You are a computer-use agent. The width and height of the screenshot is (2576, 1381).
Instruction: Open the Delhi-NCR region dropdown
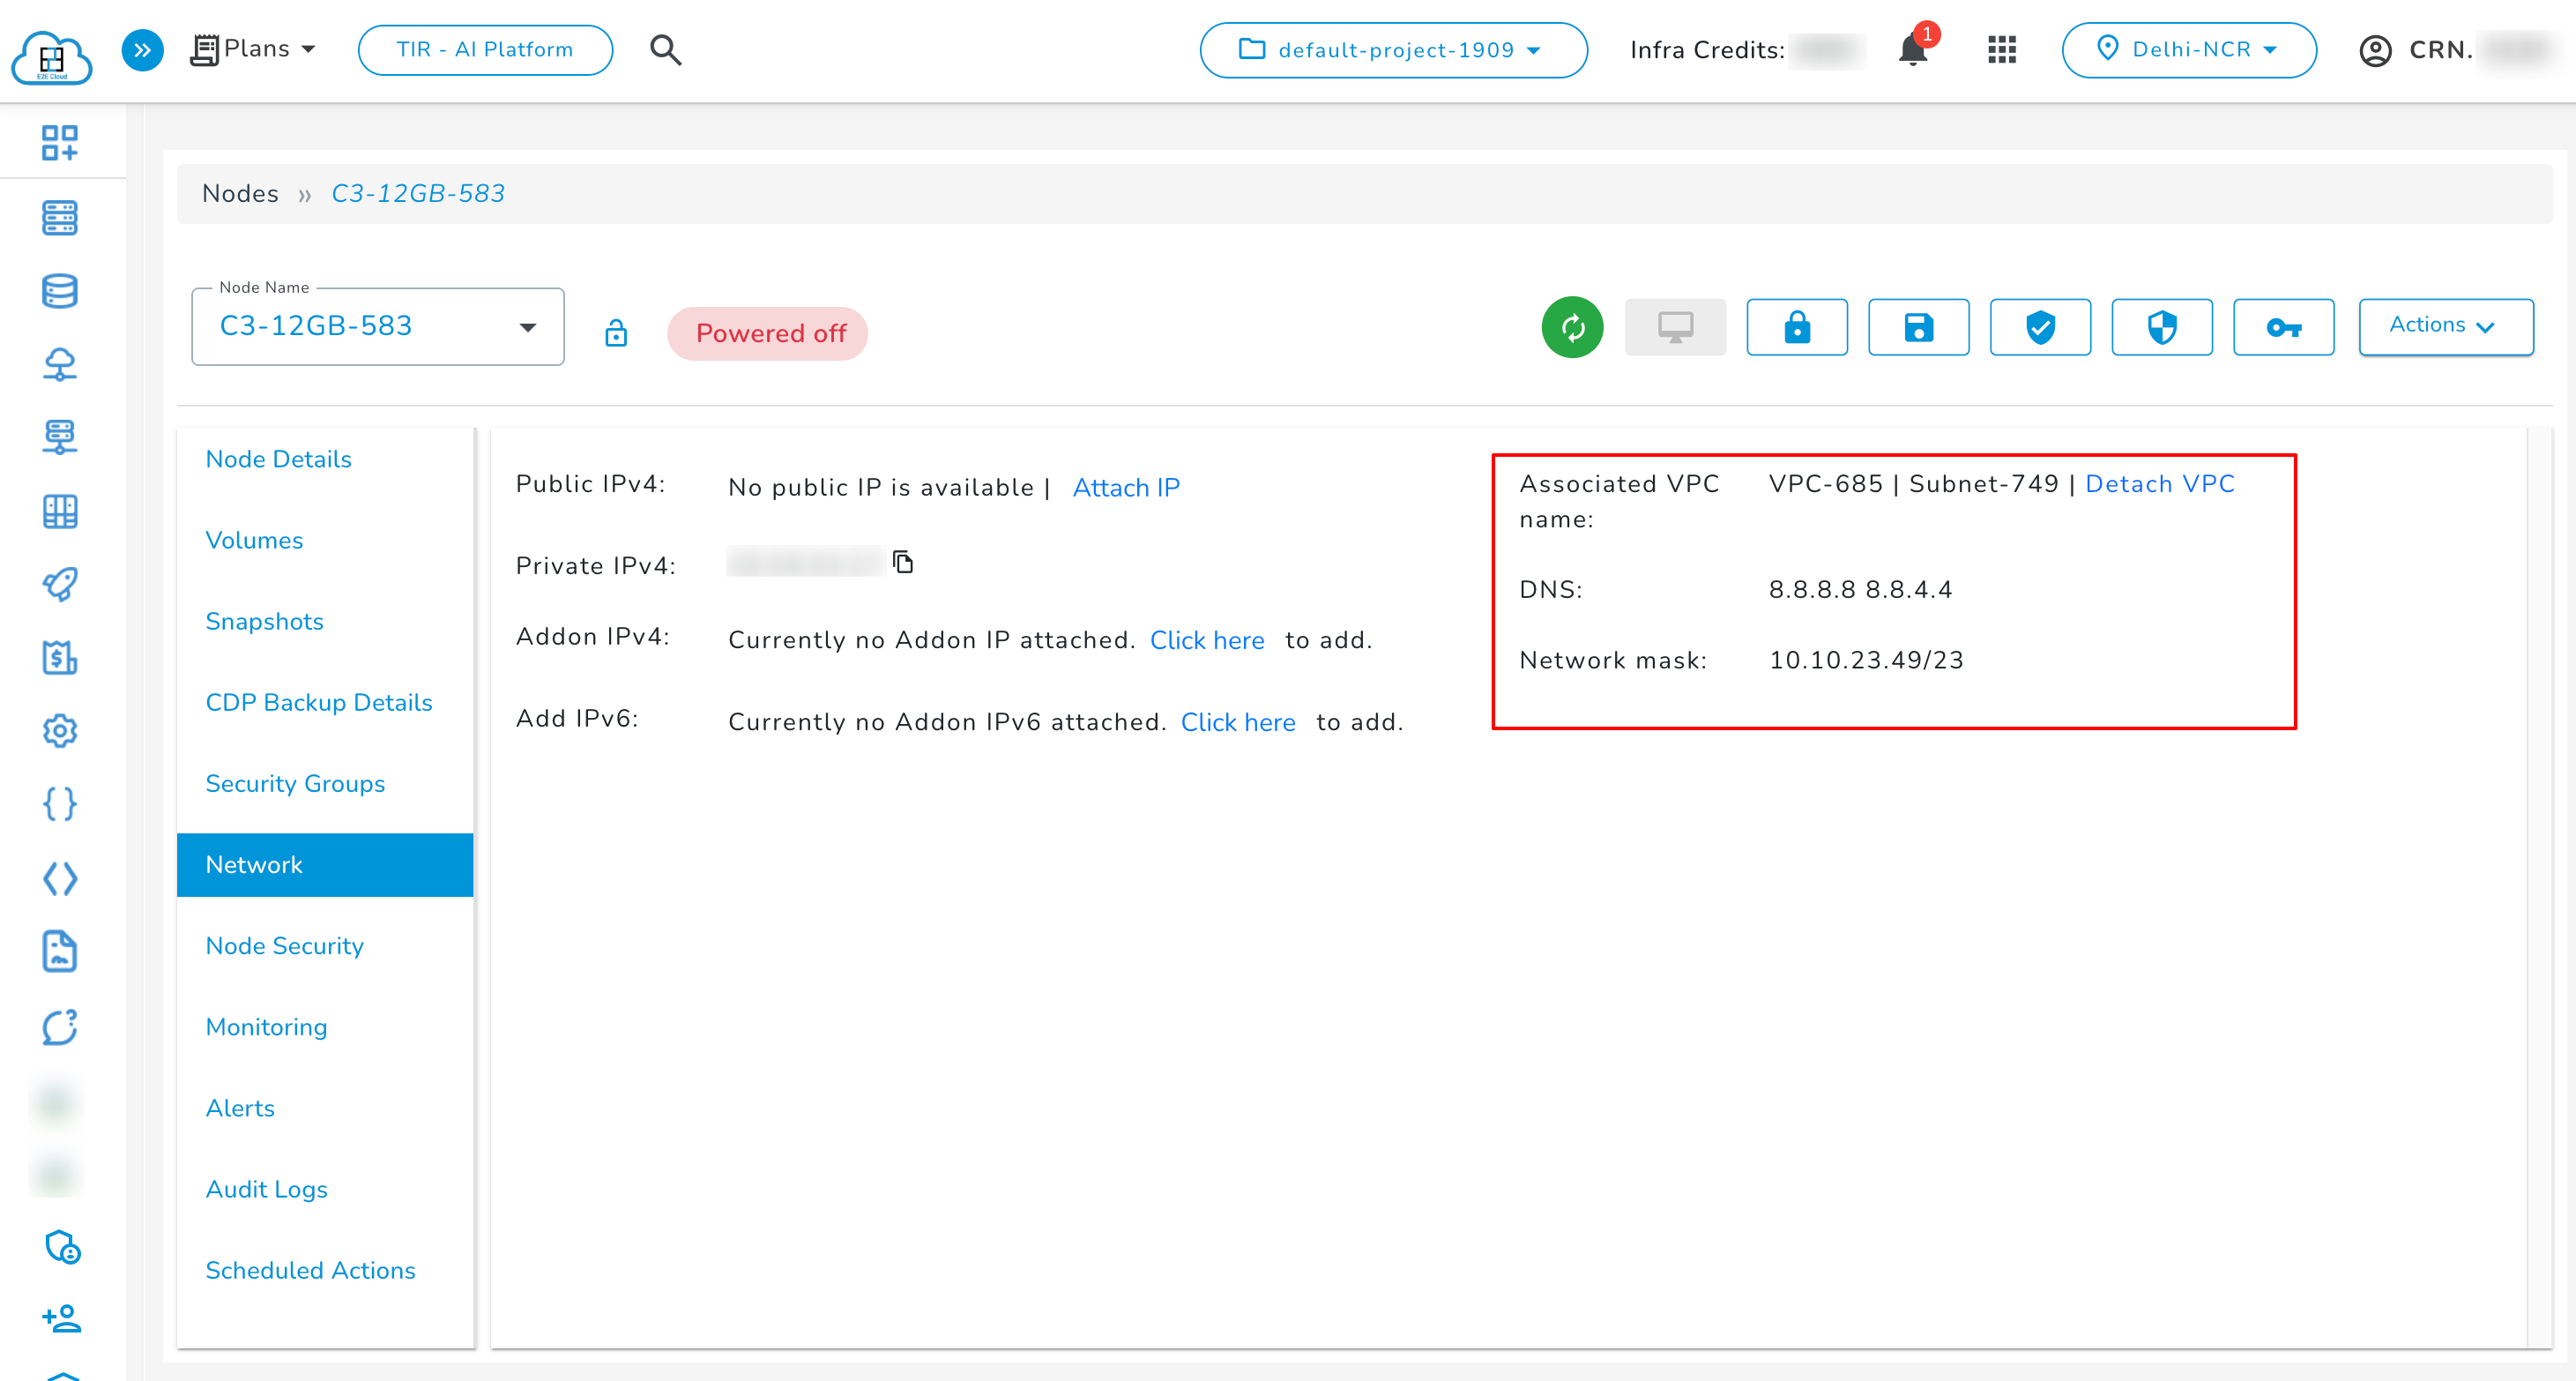tap(2189, 49)
